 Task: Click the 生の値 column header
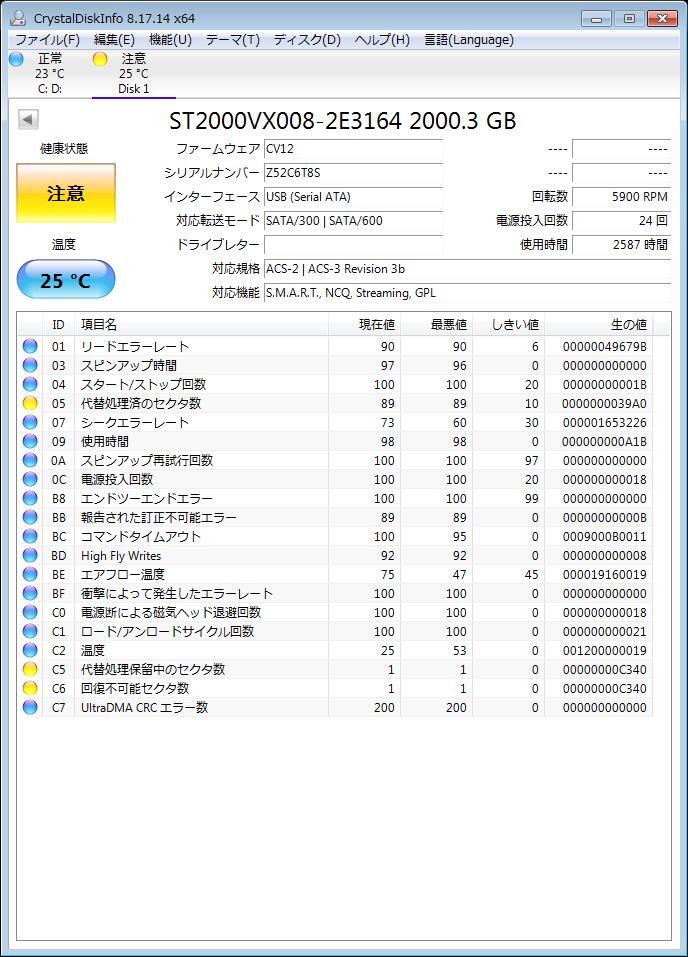coord(599,325)
